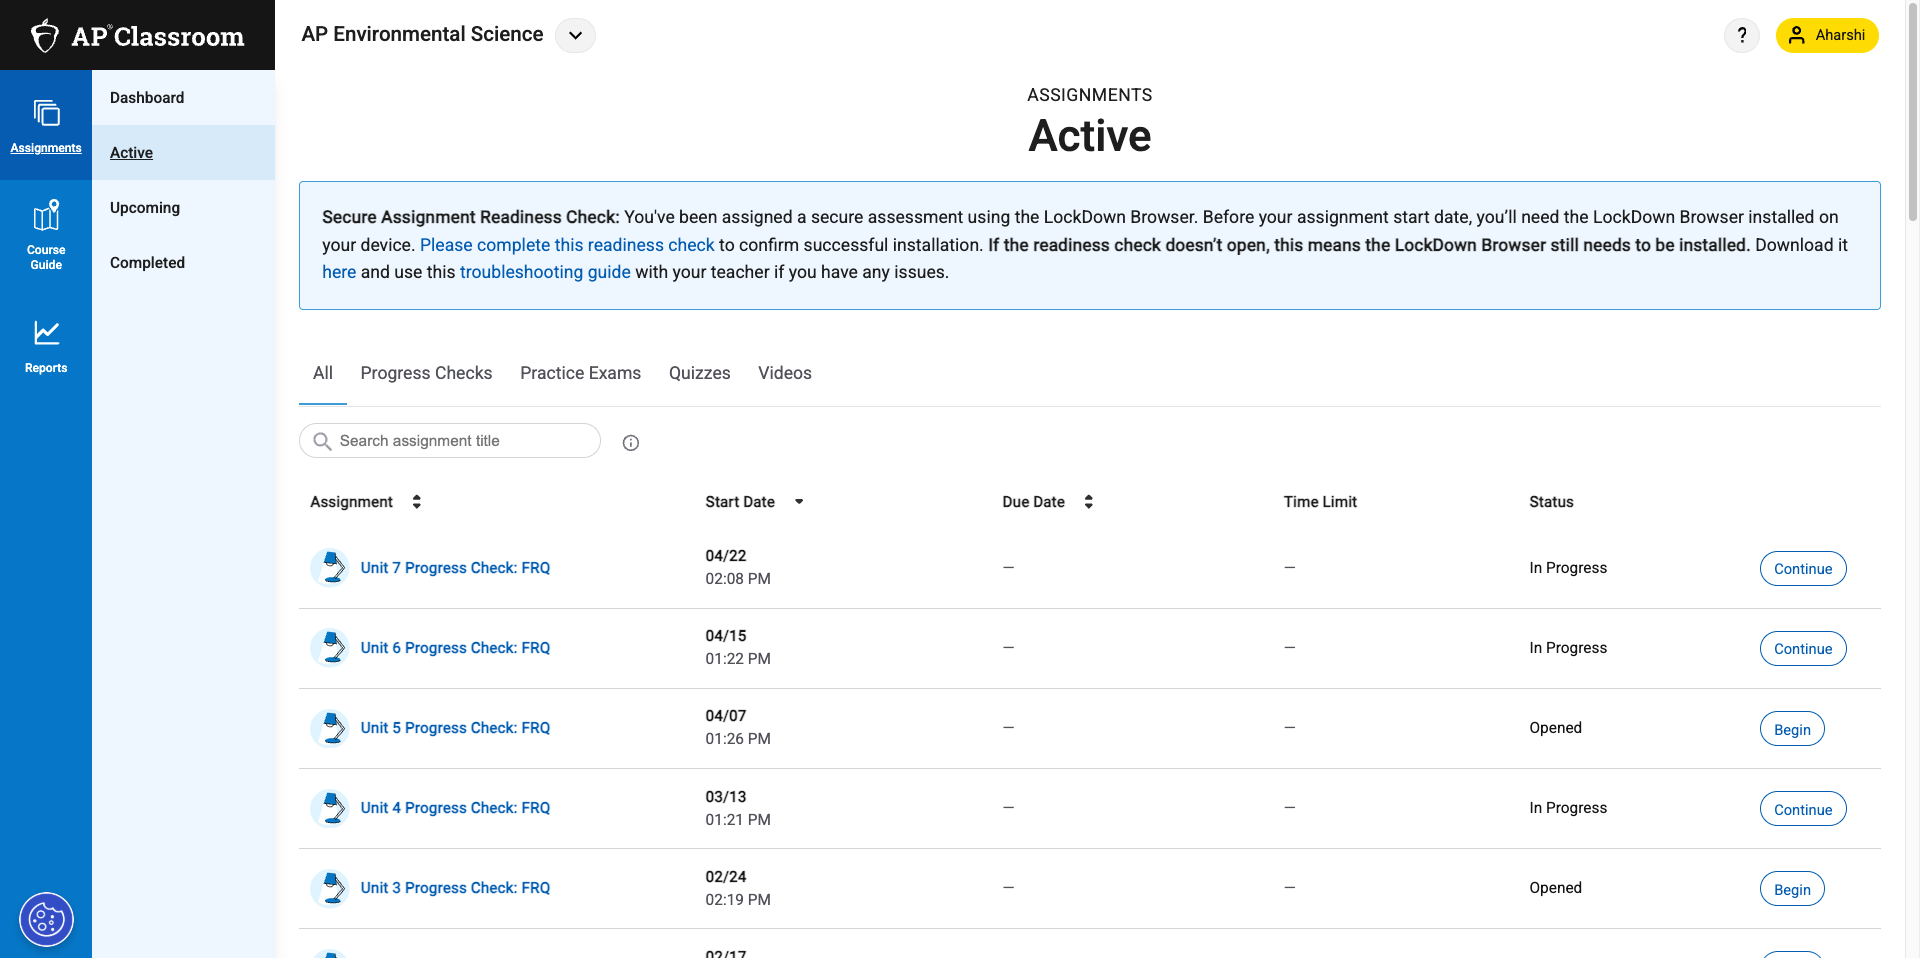Click the Unit 6 Progress Check lamp icon
Screen dimensions: 1920x958
(330, 648)
